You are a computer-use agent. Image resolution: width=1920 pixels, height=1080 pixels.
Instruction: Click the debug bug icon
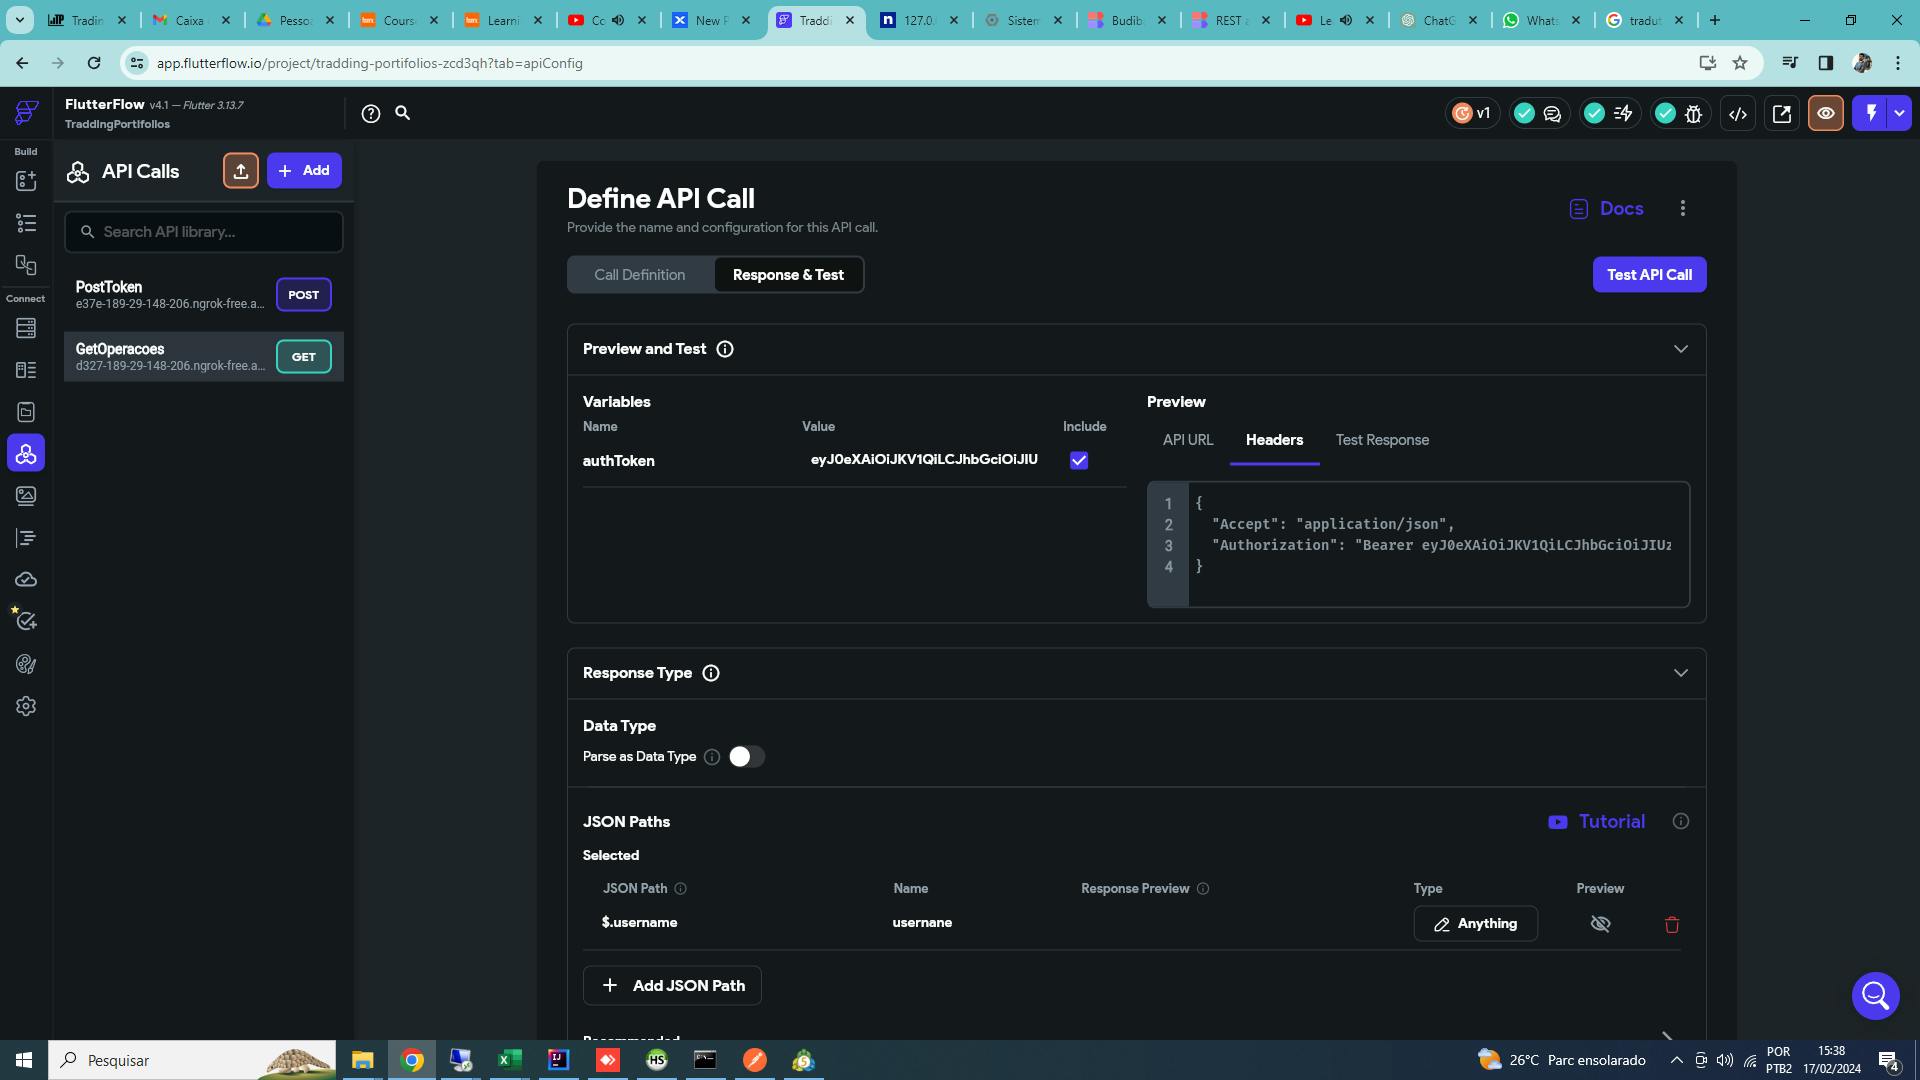(x=1693, y=114)
